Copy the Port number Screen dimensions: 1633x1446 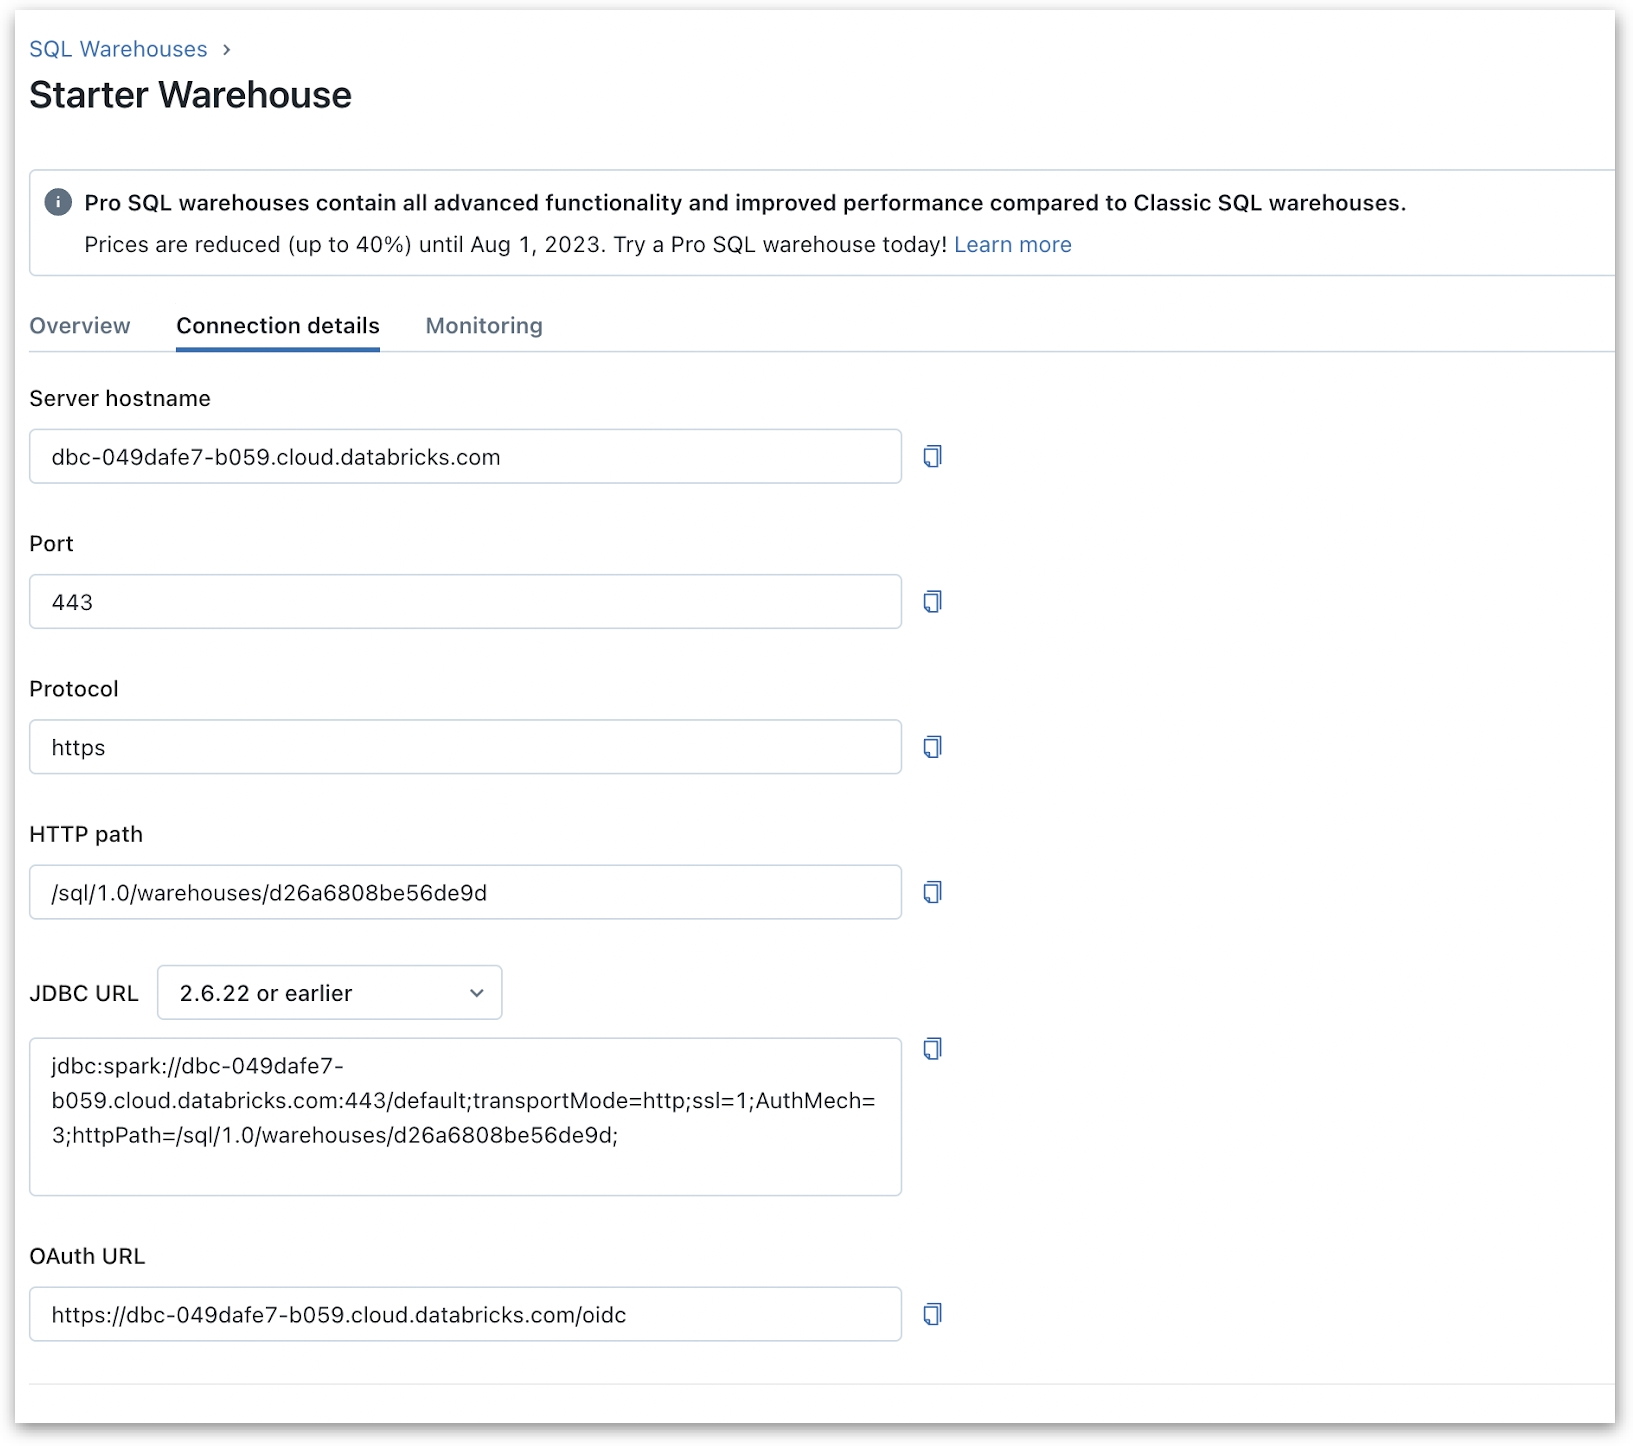(x=932, y=602)
